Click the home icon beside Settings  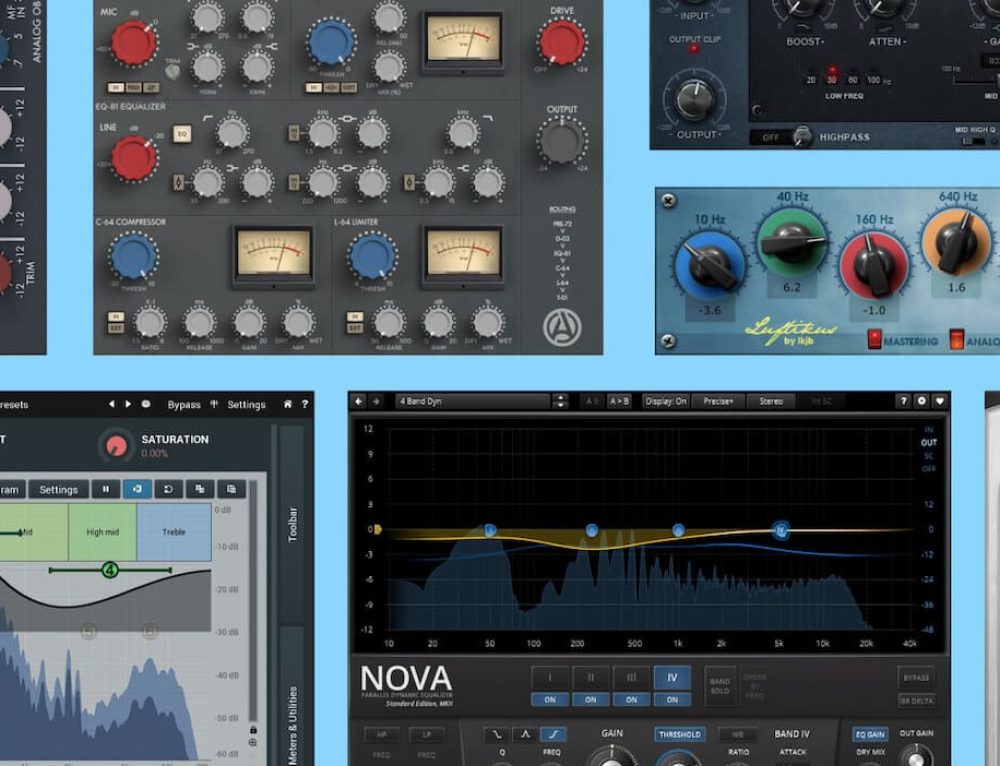(x=288, y=405)
